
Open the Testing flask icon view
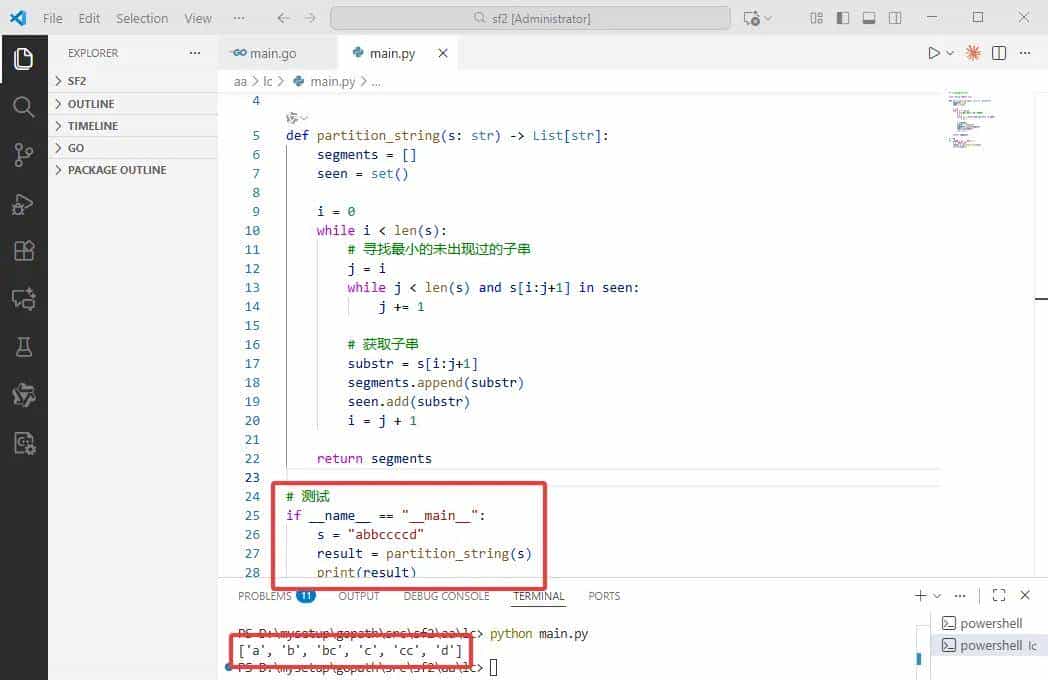click(23, 346)
